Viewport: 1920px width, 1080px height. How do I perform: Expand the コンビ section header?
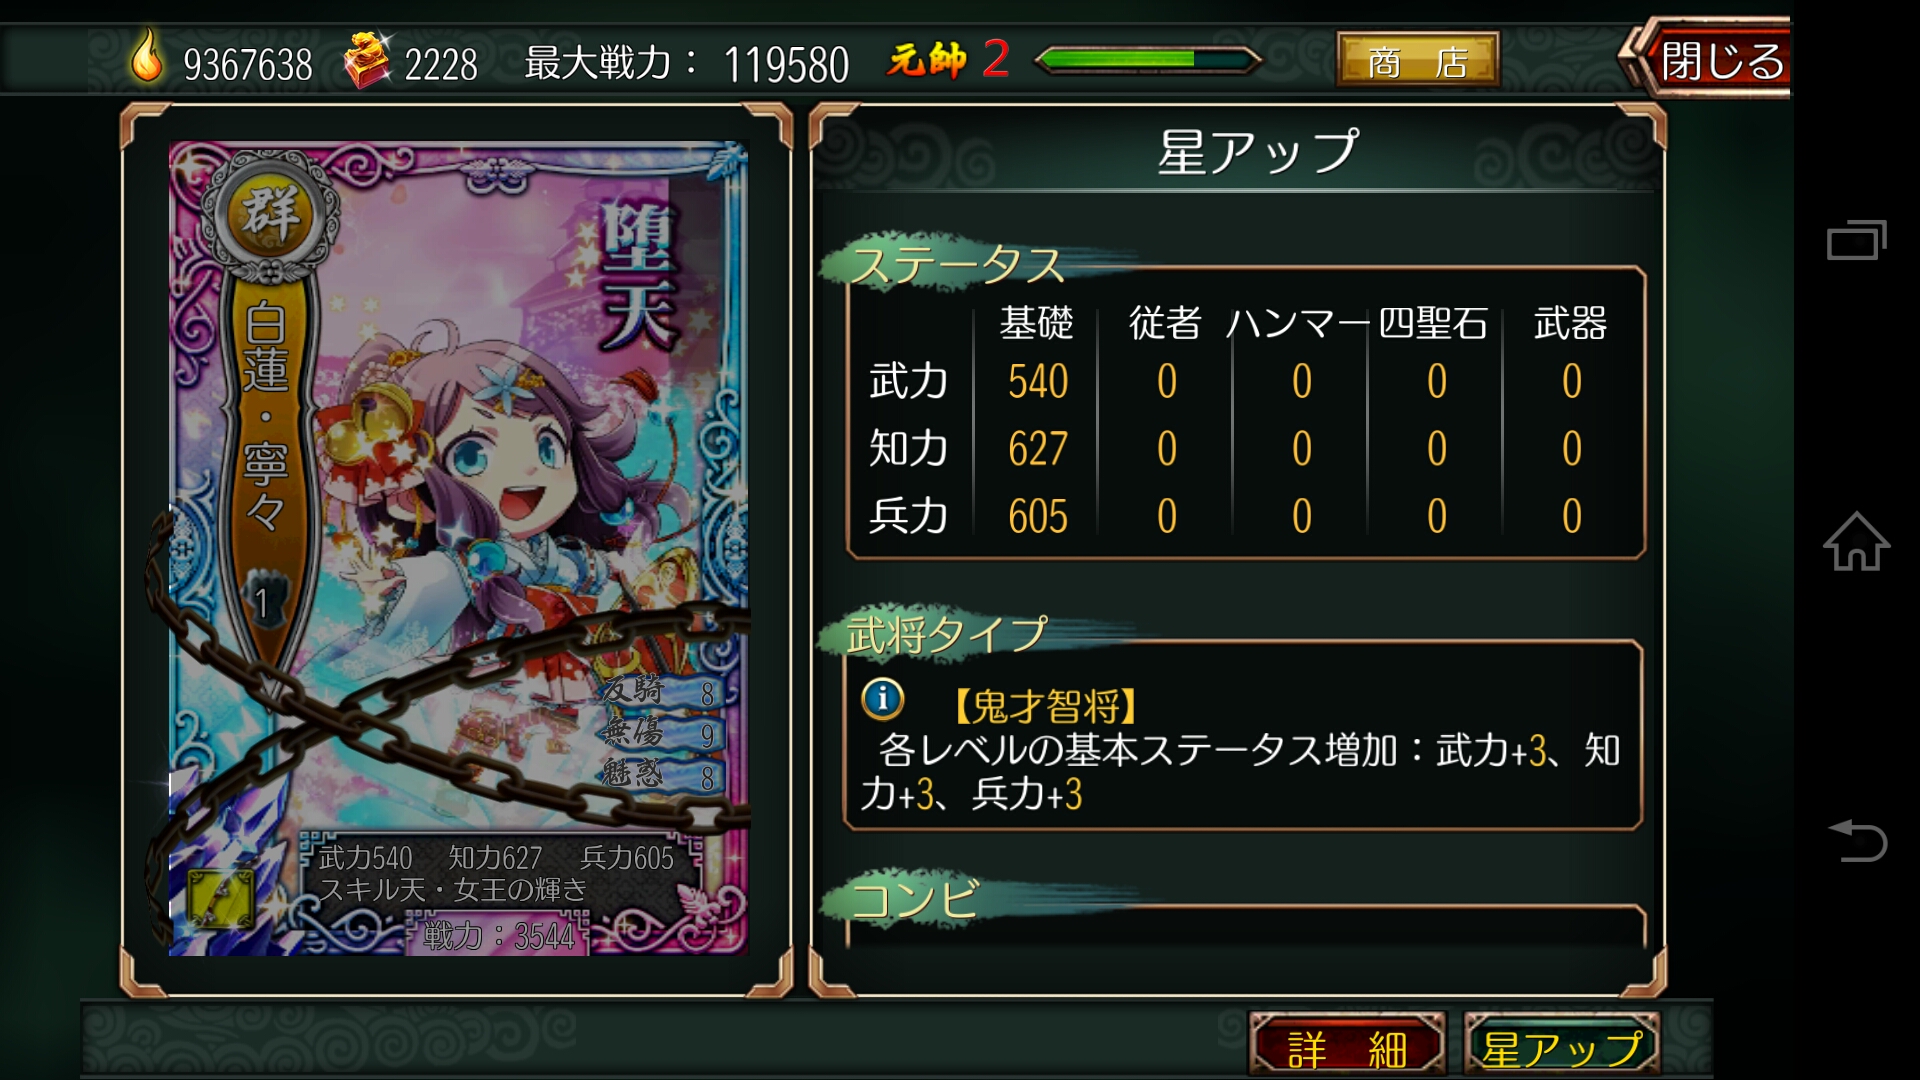point(914,900)
